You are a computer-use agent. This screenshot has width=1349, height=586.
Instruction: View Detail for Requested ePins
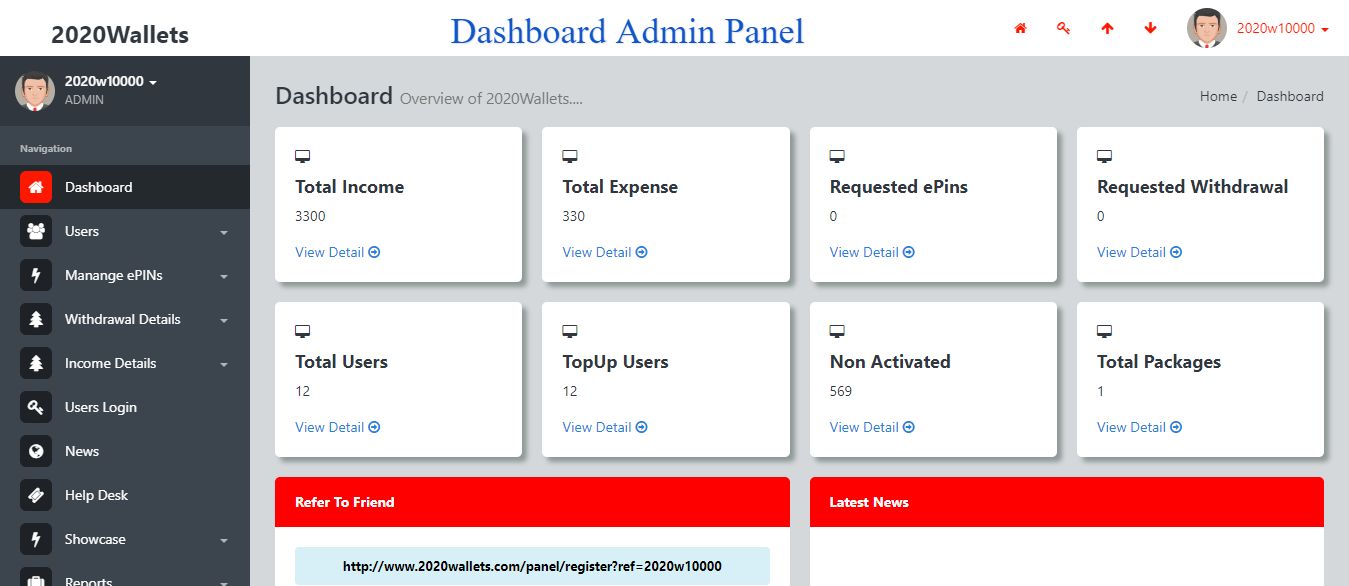coord(872,252)
